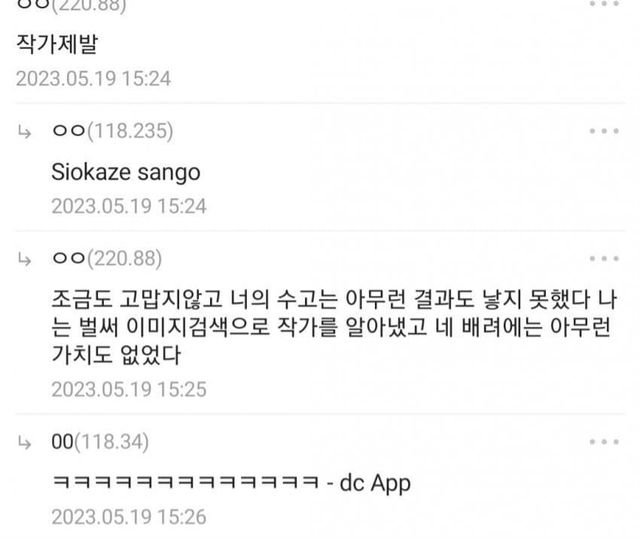Select top commenter name with (220.88)
Image resolution: width=640 pixels, height=538 pixels.
71,5
